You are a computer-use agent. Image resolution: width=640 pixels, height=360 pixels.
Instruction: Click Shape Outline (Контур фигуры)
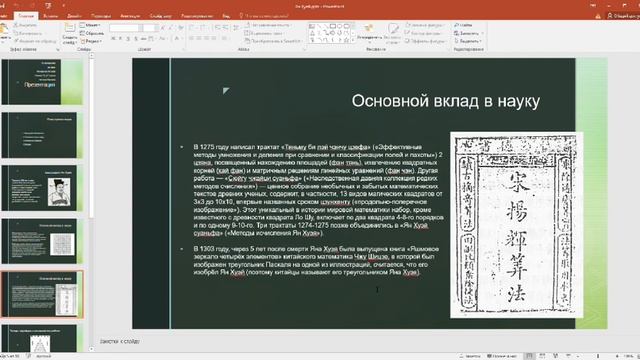[424, 33]
